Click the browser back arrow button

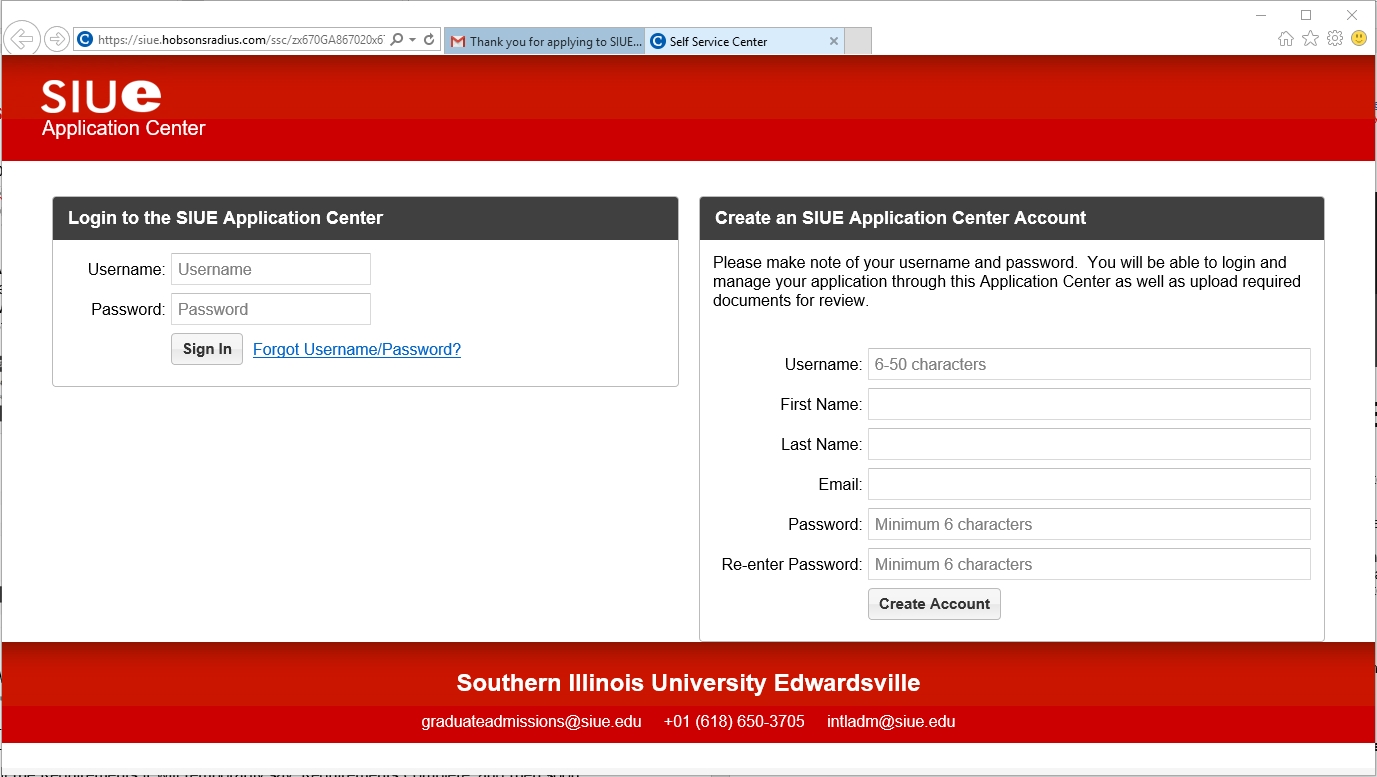click(x=22, y=39)
